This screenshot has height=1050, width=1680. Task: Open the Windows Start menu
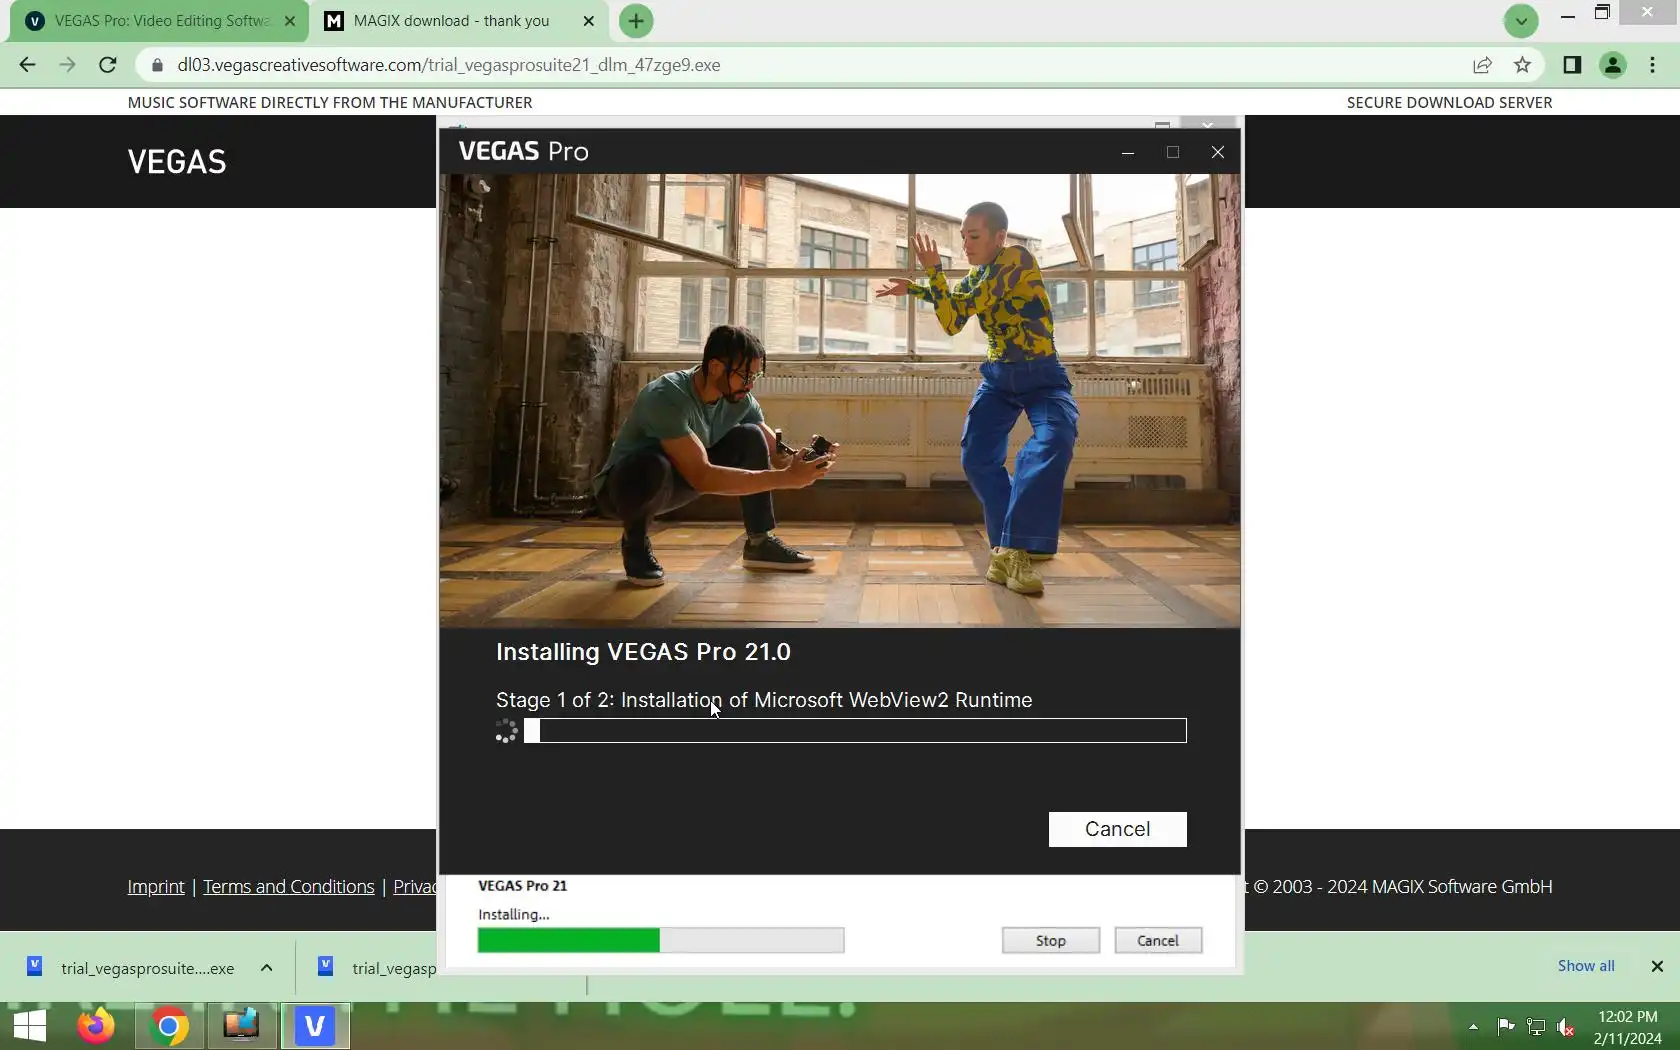pyautogui.click(x=30, y=1026)
